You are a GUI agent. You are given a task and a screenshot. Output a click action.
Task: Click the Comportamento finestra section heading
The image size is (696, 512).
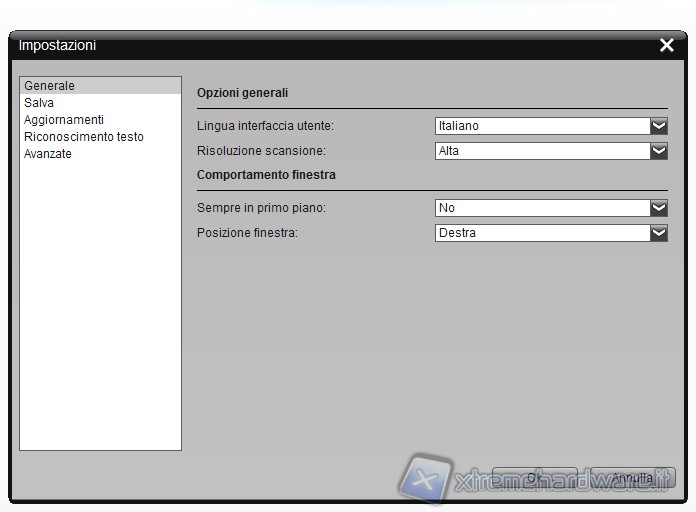click(266, 174)
